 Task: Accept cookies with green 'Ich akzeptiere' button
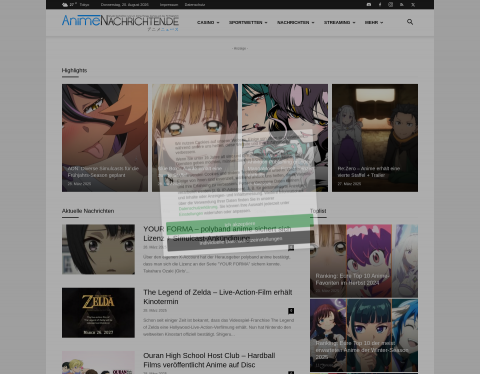[240, 224]
